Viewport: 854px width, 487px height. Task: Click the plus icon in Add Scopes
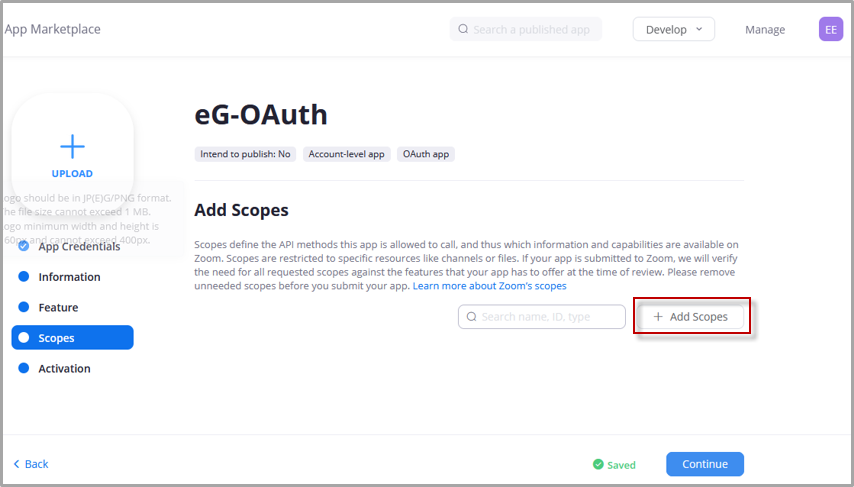[658, 316]
